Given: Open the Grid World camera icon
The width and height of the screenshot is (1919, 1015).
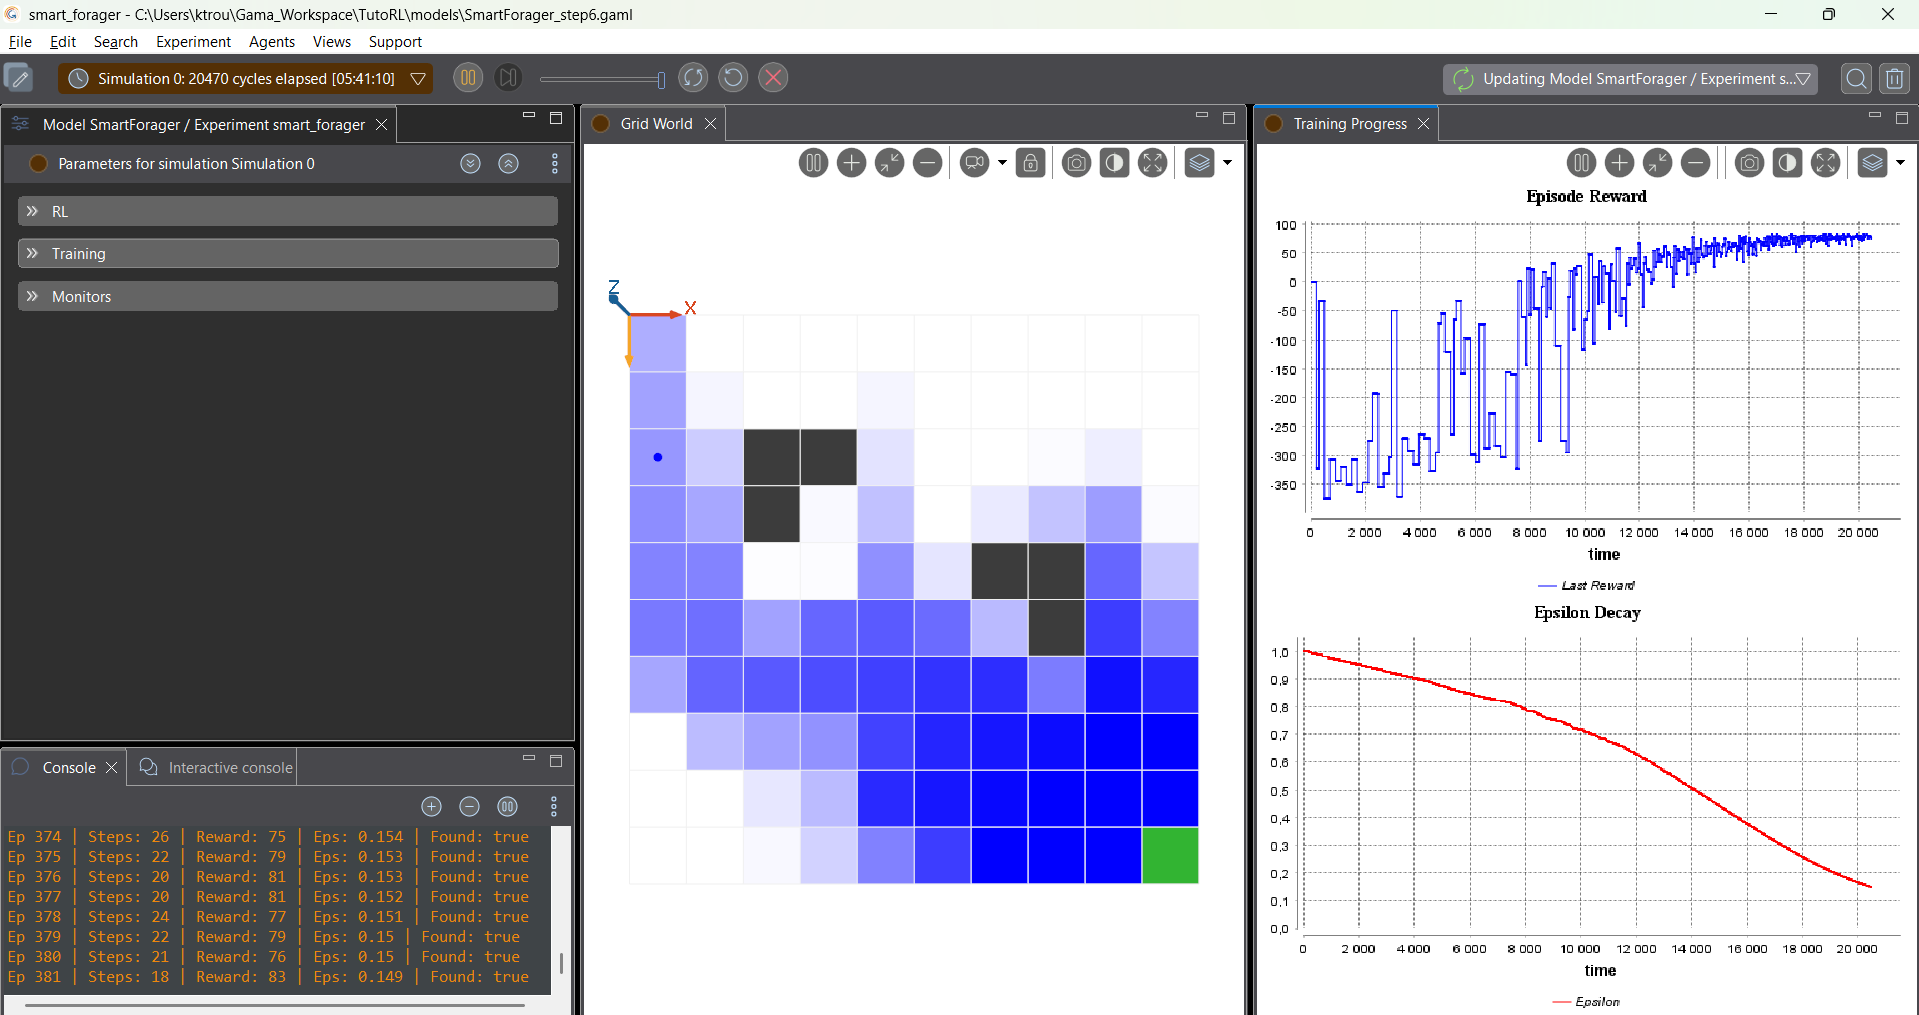Looking at the screenshot, I should point(974,163).
